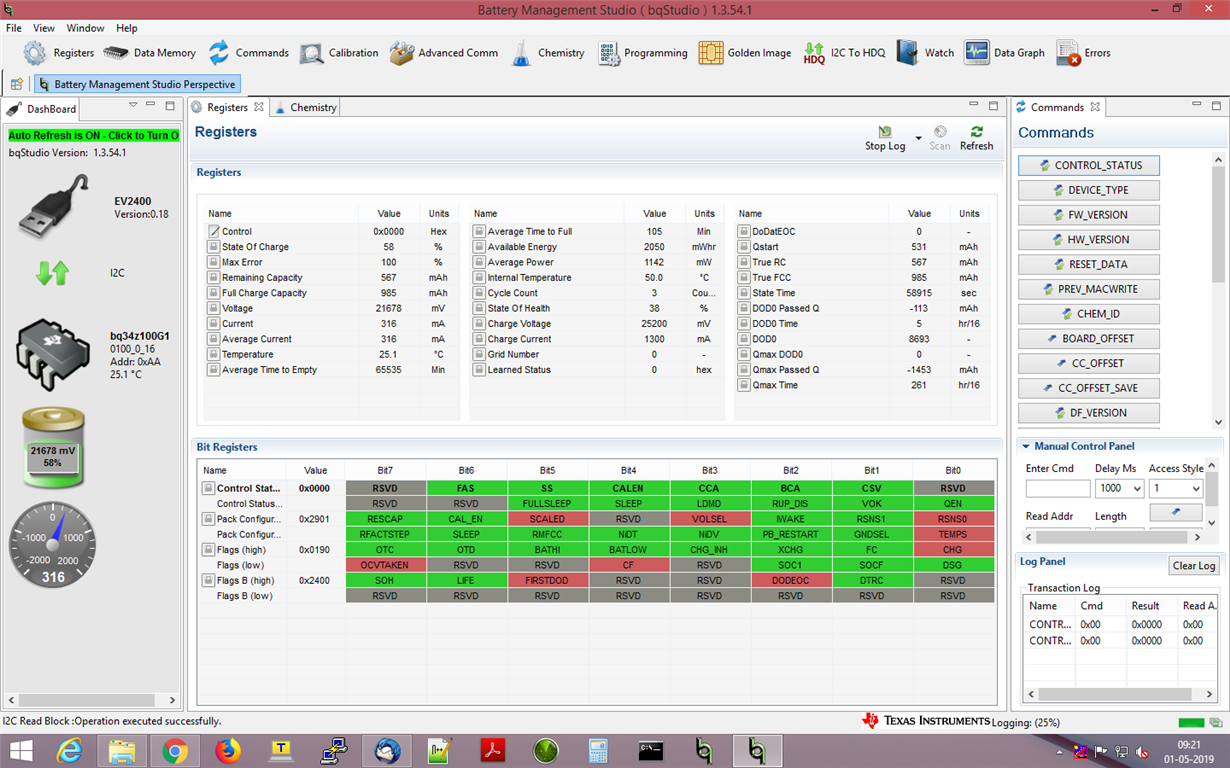Turn off Auto Refresh in DashBoard

point(93,135)
